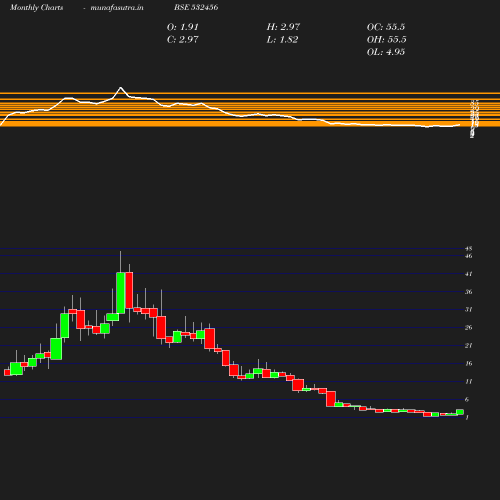Click the 11 price axis label

click(x=469, y=381)
